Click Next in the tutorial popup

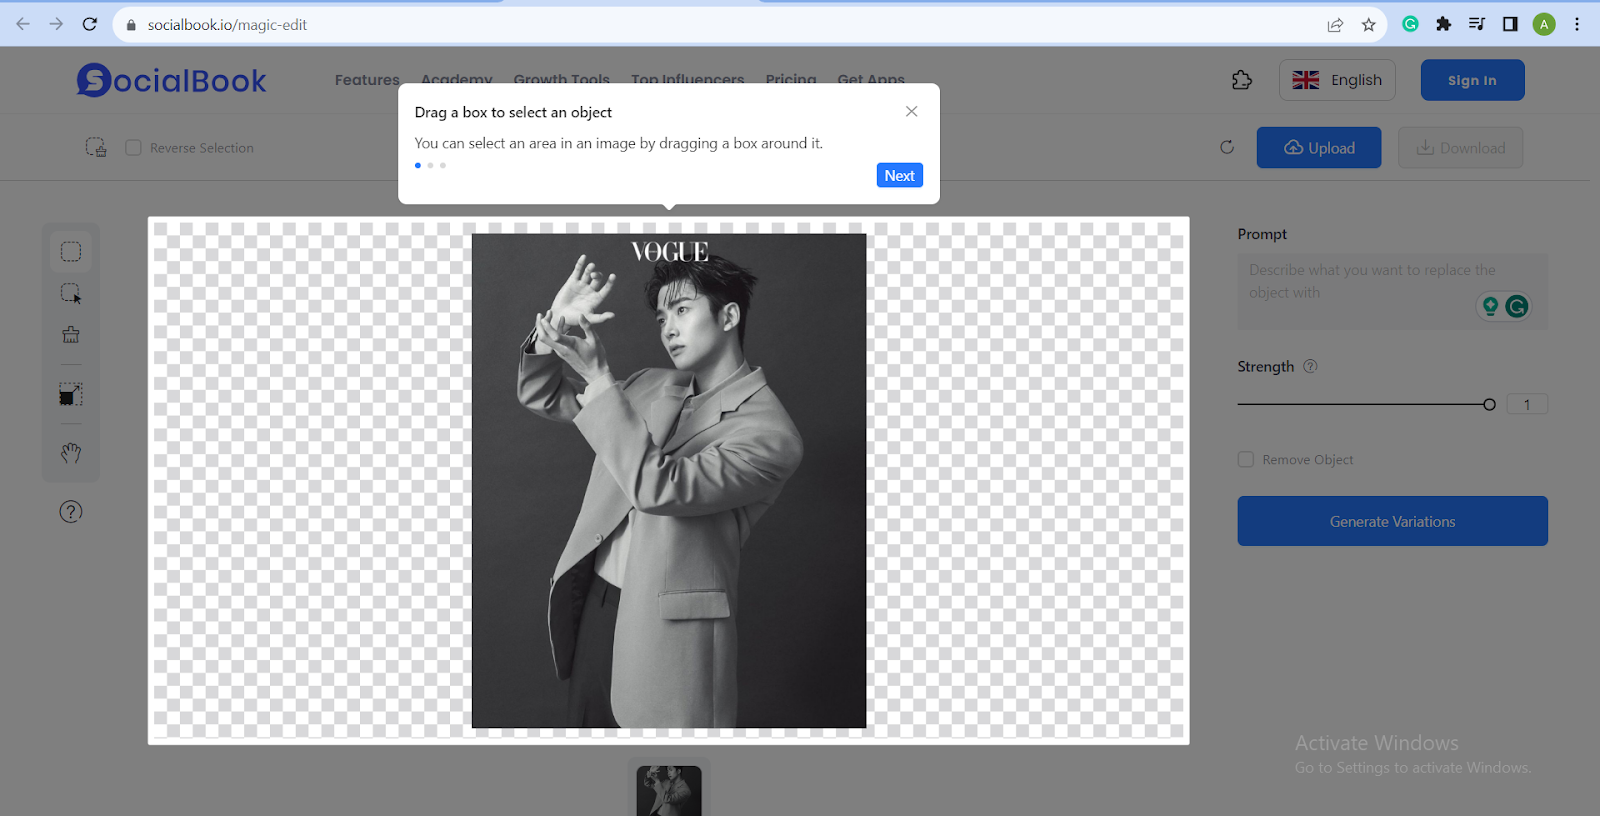pyautogui.click(x=899, y=176)
